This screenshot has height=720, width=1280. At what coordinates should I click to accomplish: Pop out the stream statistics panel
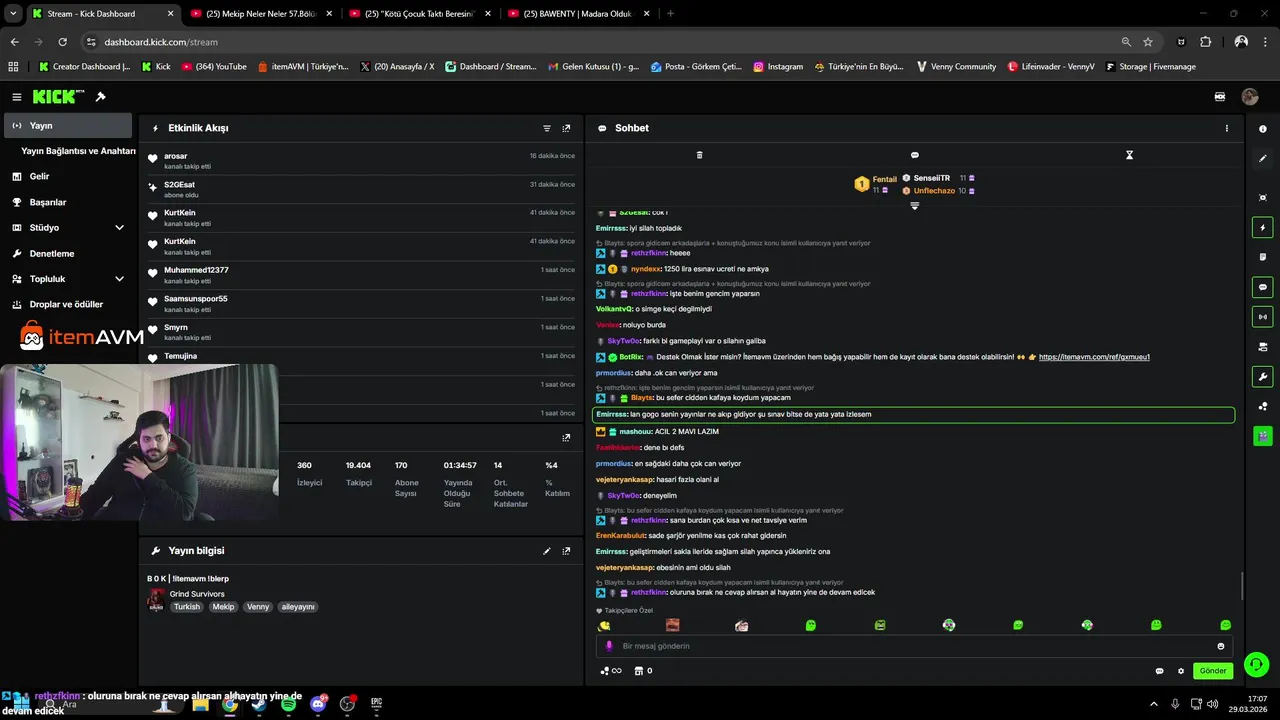click(566, 437)
